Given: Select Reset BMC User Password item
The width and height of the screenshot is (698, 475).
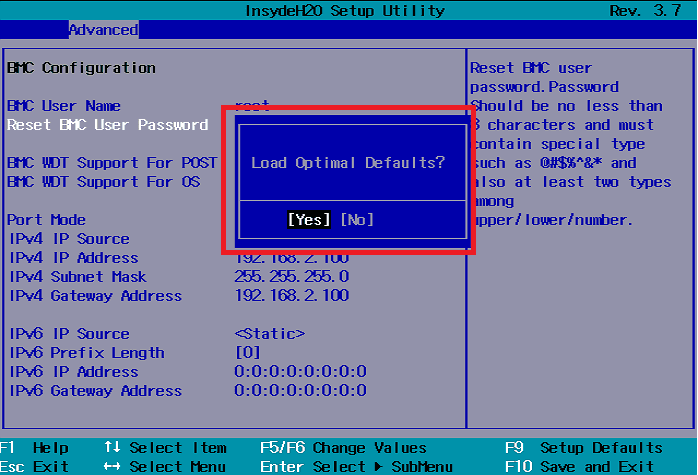Looking at the screenshot, I should point(107,125).
